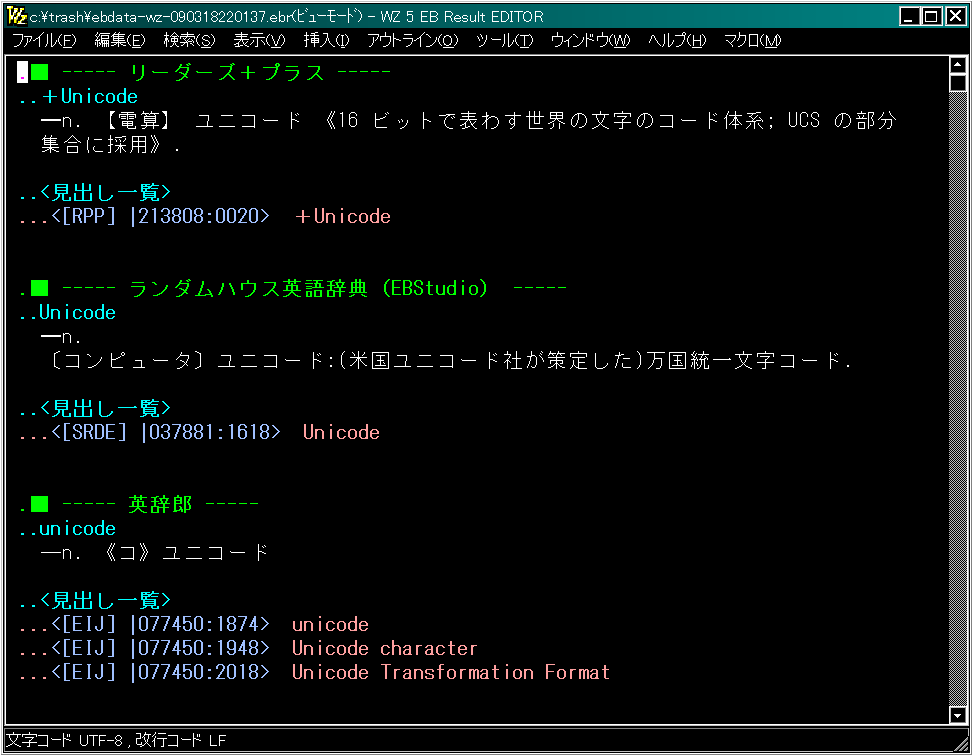The image size is (973, 756).
Task: Maximize the WZ editor window
Action: tap(931, 16)
